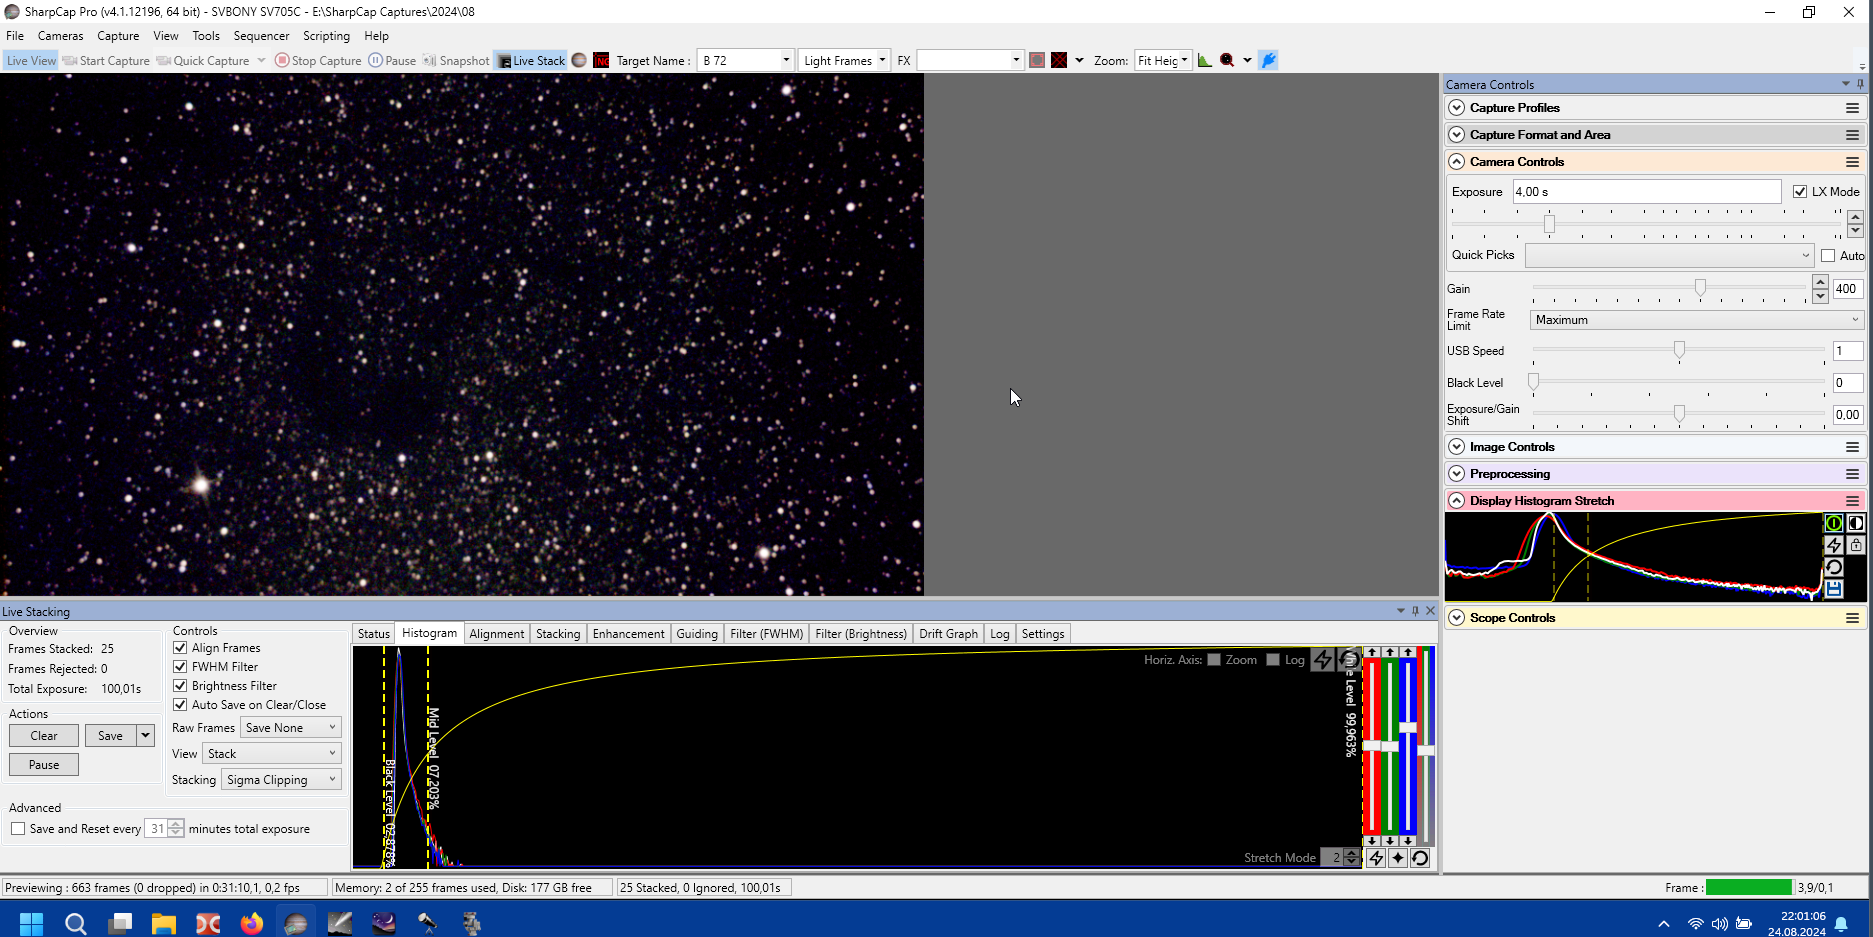Viewport: 1873px width, 937px height.
Task: Click the four-point star icon below RGB sliders
Action: [1398, 858]
